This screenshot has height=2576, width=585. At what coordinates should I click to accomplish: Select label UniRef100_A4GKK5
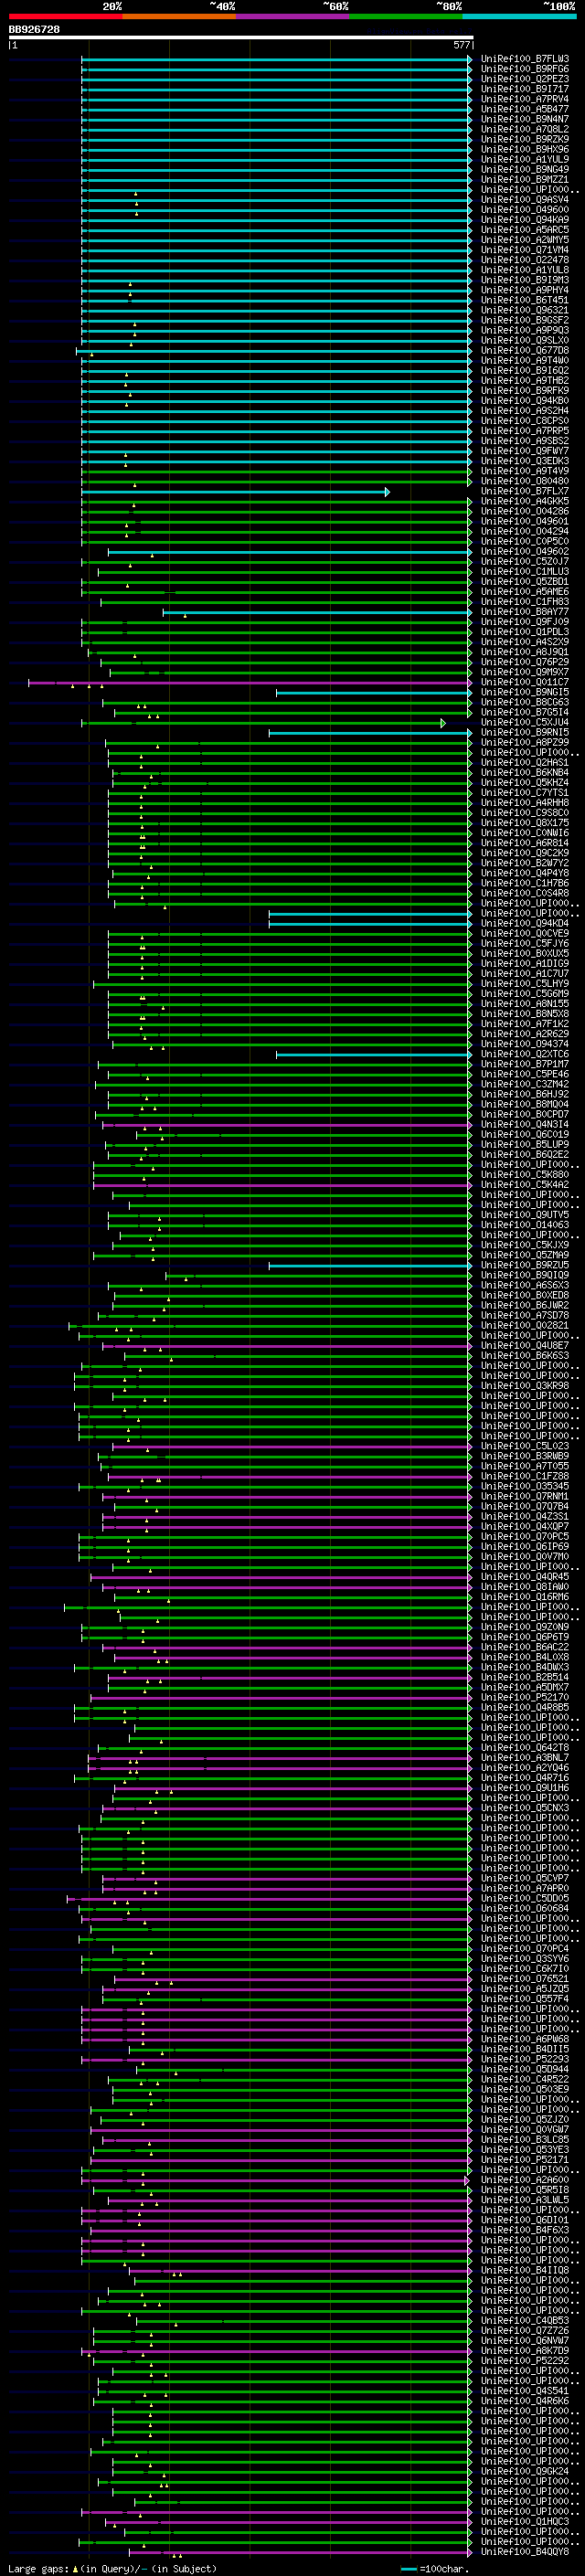coord(525,501)
